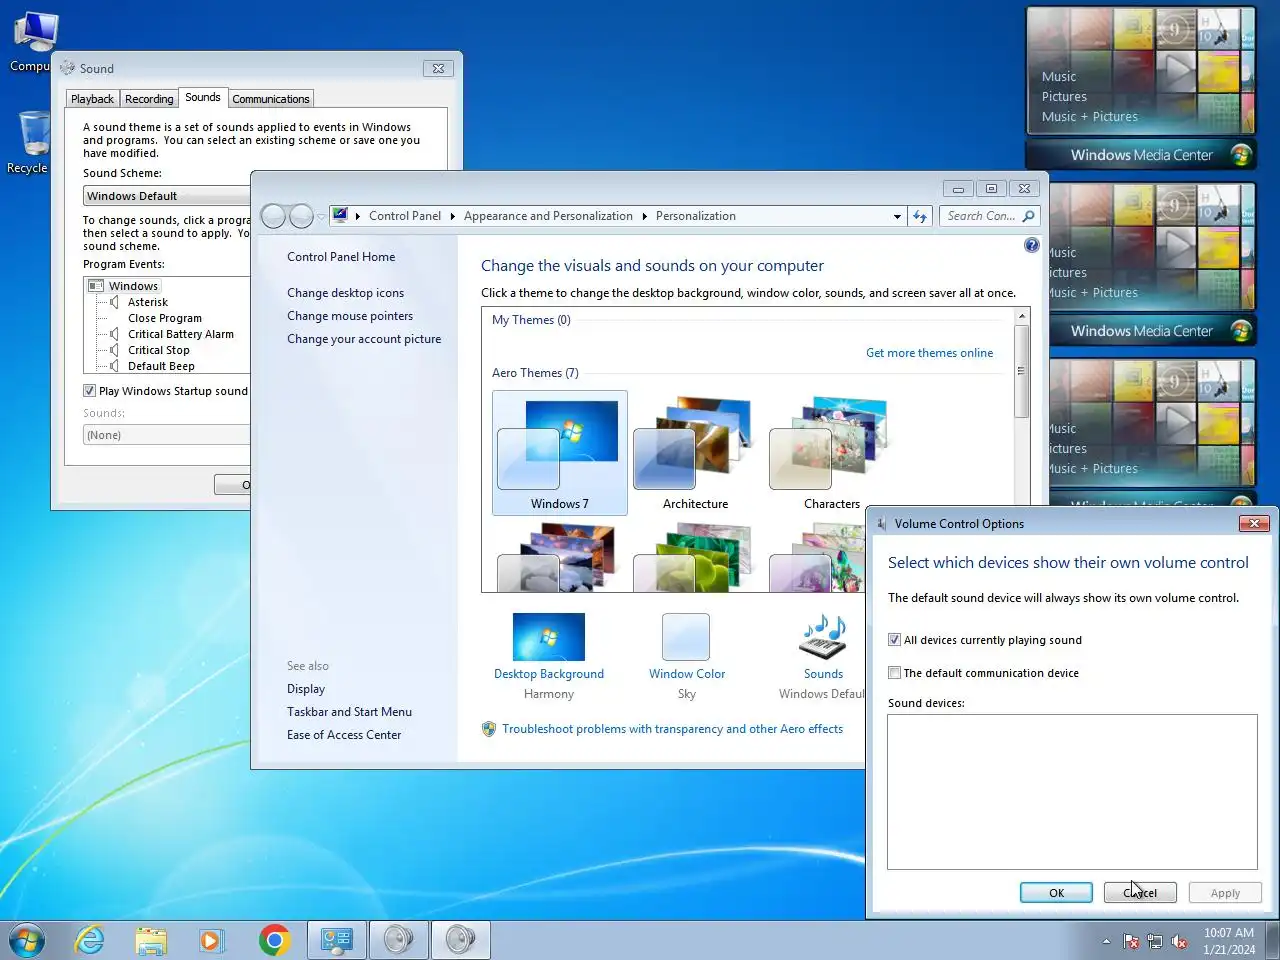The height and width of the screenshot is (960, 1280).
Task: Launch Windows Media Player from taskbar
Action: (211, 940)
